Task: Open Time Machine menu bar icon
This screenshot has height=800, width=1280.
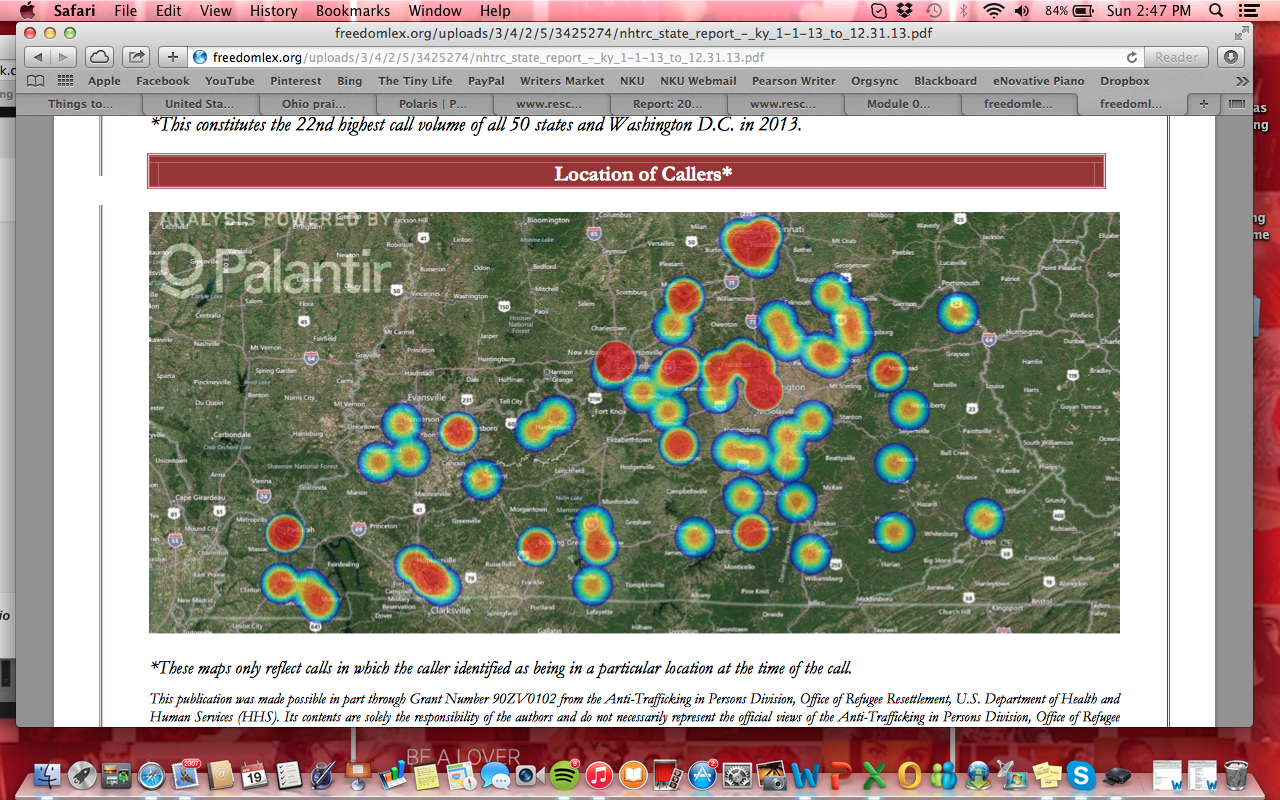Action: tap(933, 11)
